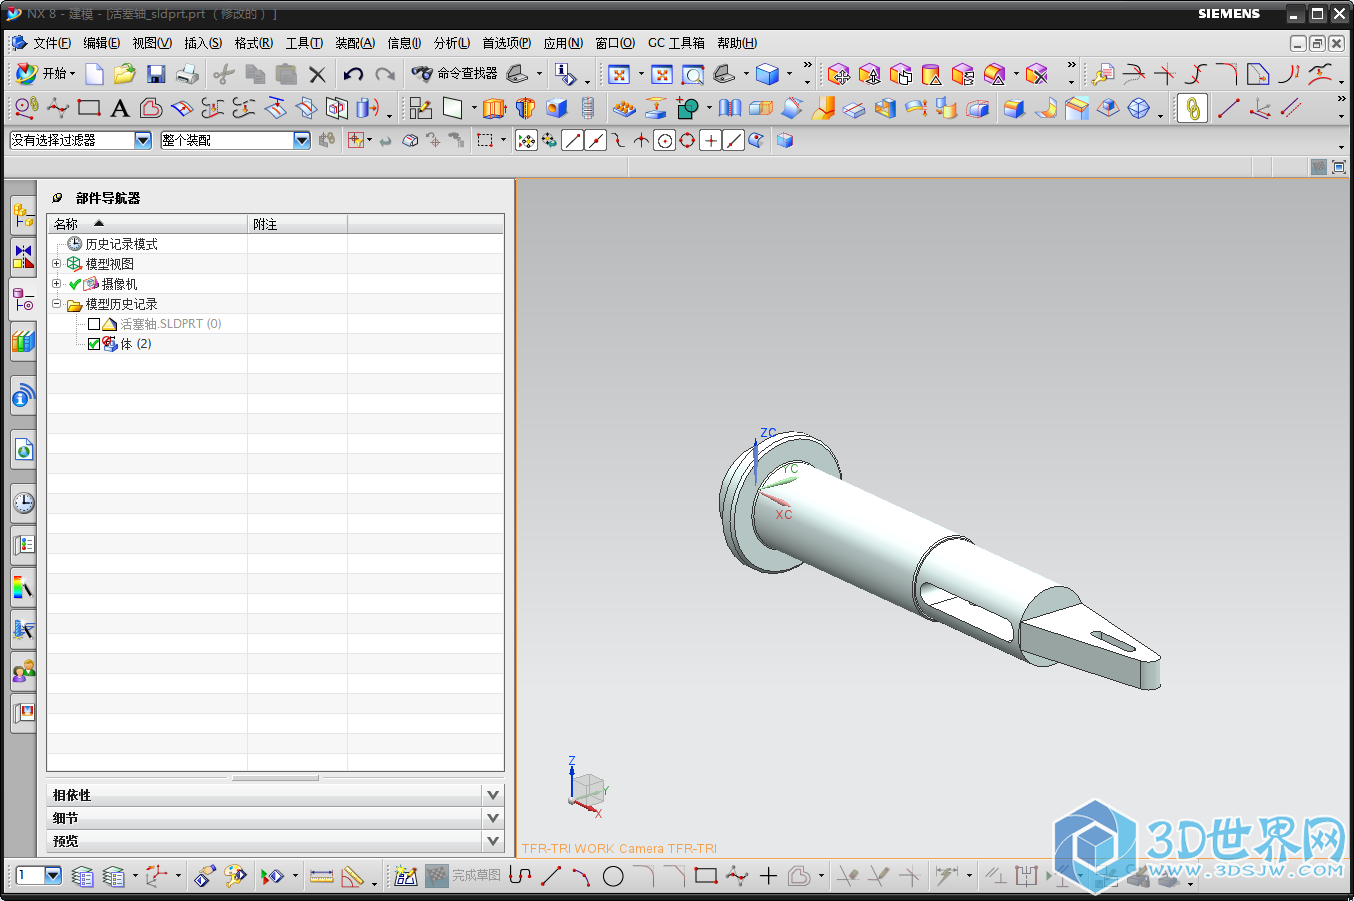The image size is (1354, 901).
Task: Open the Assembly Navigator sidebar tab
Action: point(23,213)
